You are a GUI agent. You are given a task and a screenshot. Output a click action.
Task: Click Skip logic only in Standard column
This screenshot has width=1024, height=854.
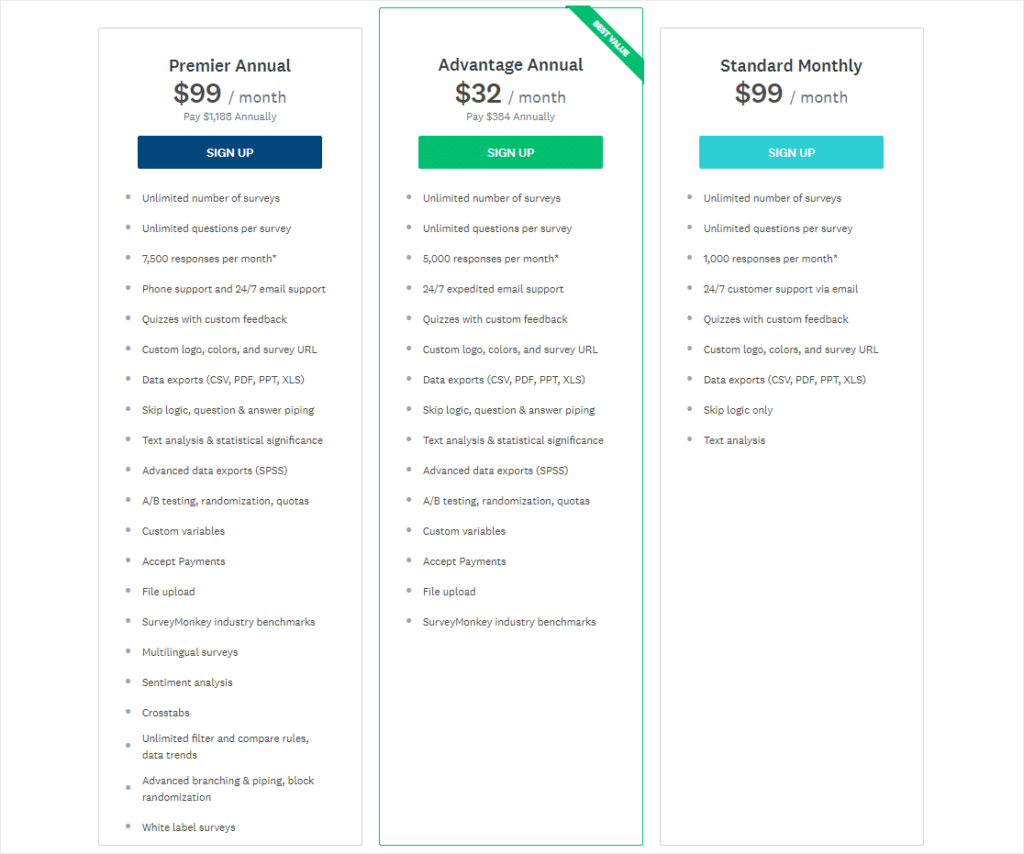click(738, 409)
